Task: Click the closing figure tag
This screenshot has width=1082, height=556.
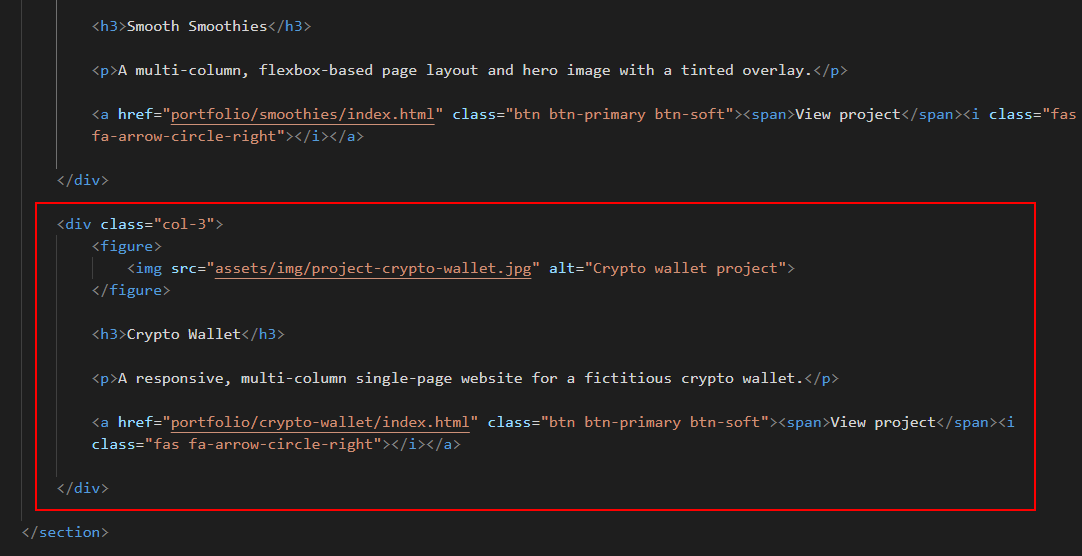Action: (x=131, y=290)
